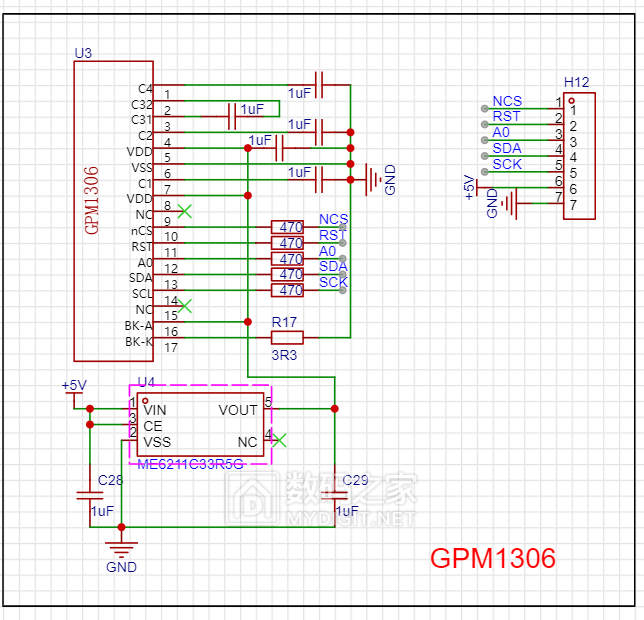Select the nCS pin label on U3

(x=142, y=231)
